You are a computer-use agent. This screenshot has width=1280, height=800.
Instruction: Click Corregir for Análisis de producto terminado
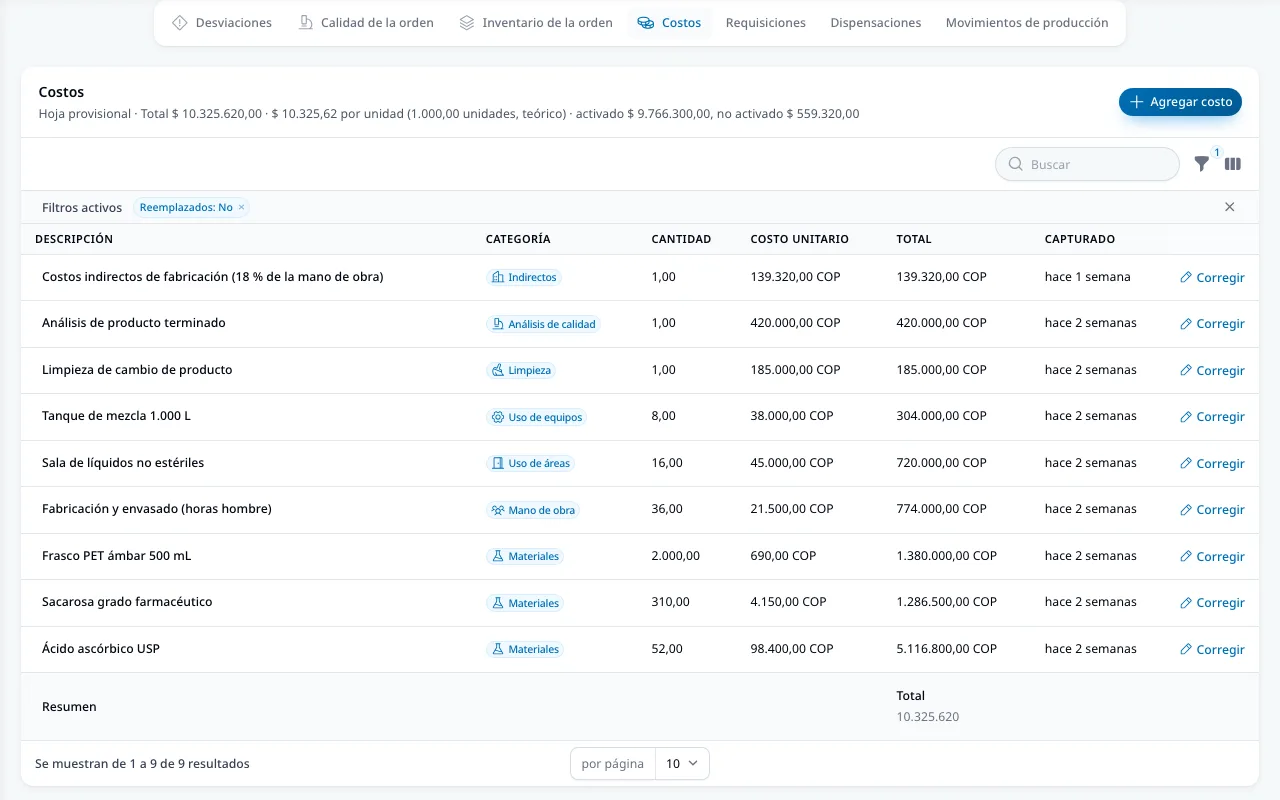click(1212, 324)
